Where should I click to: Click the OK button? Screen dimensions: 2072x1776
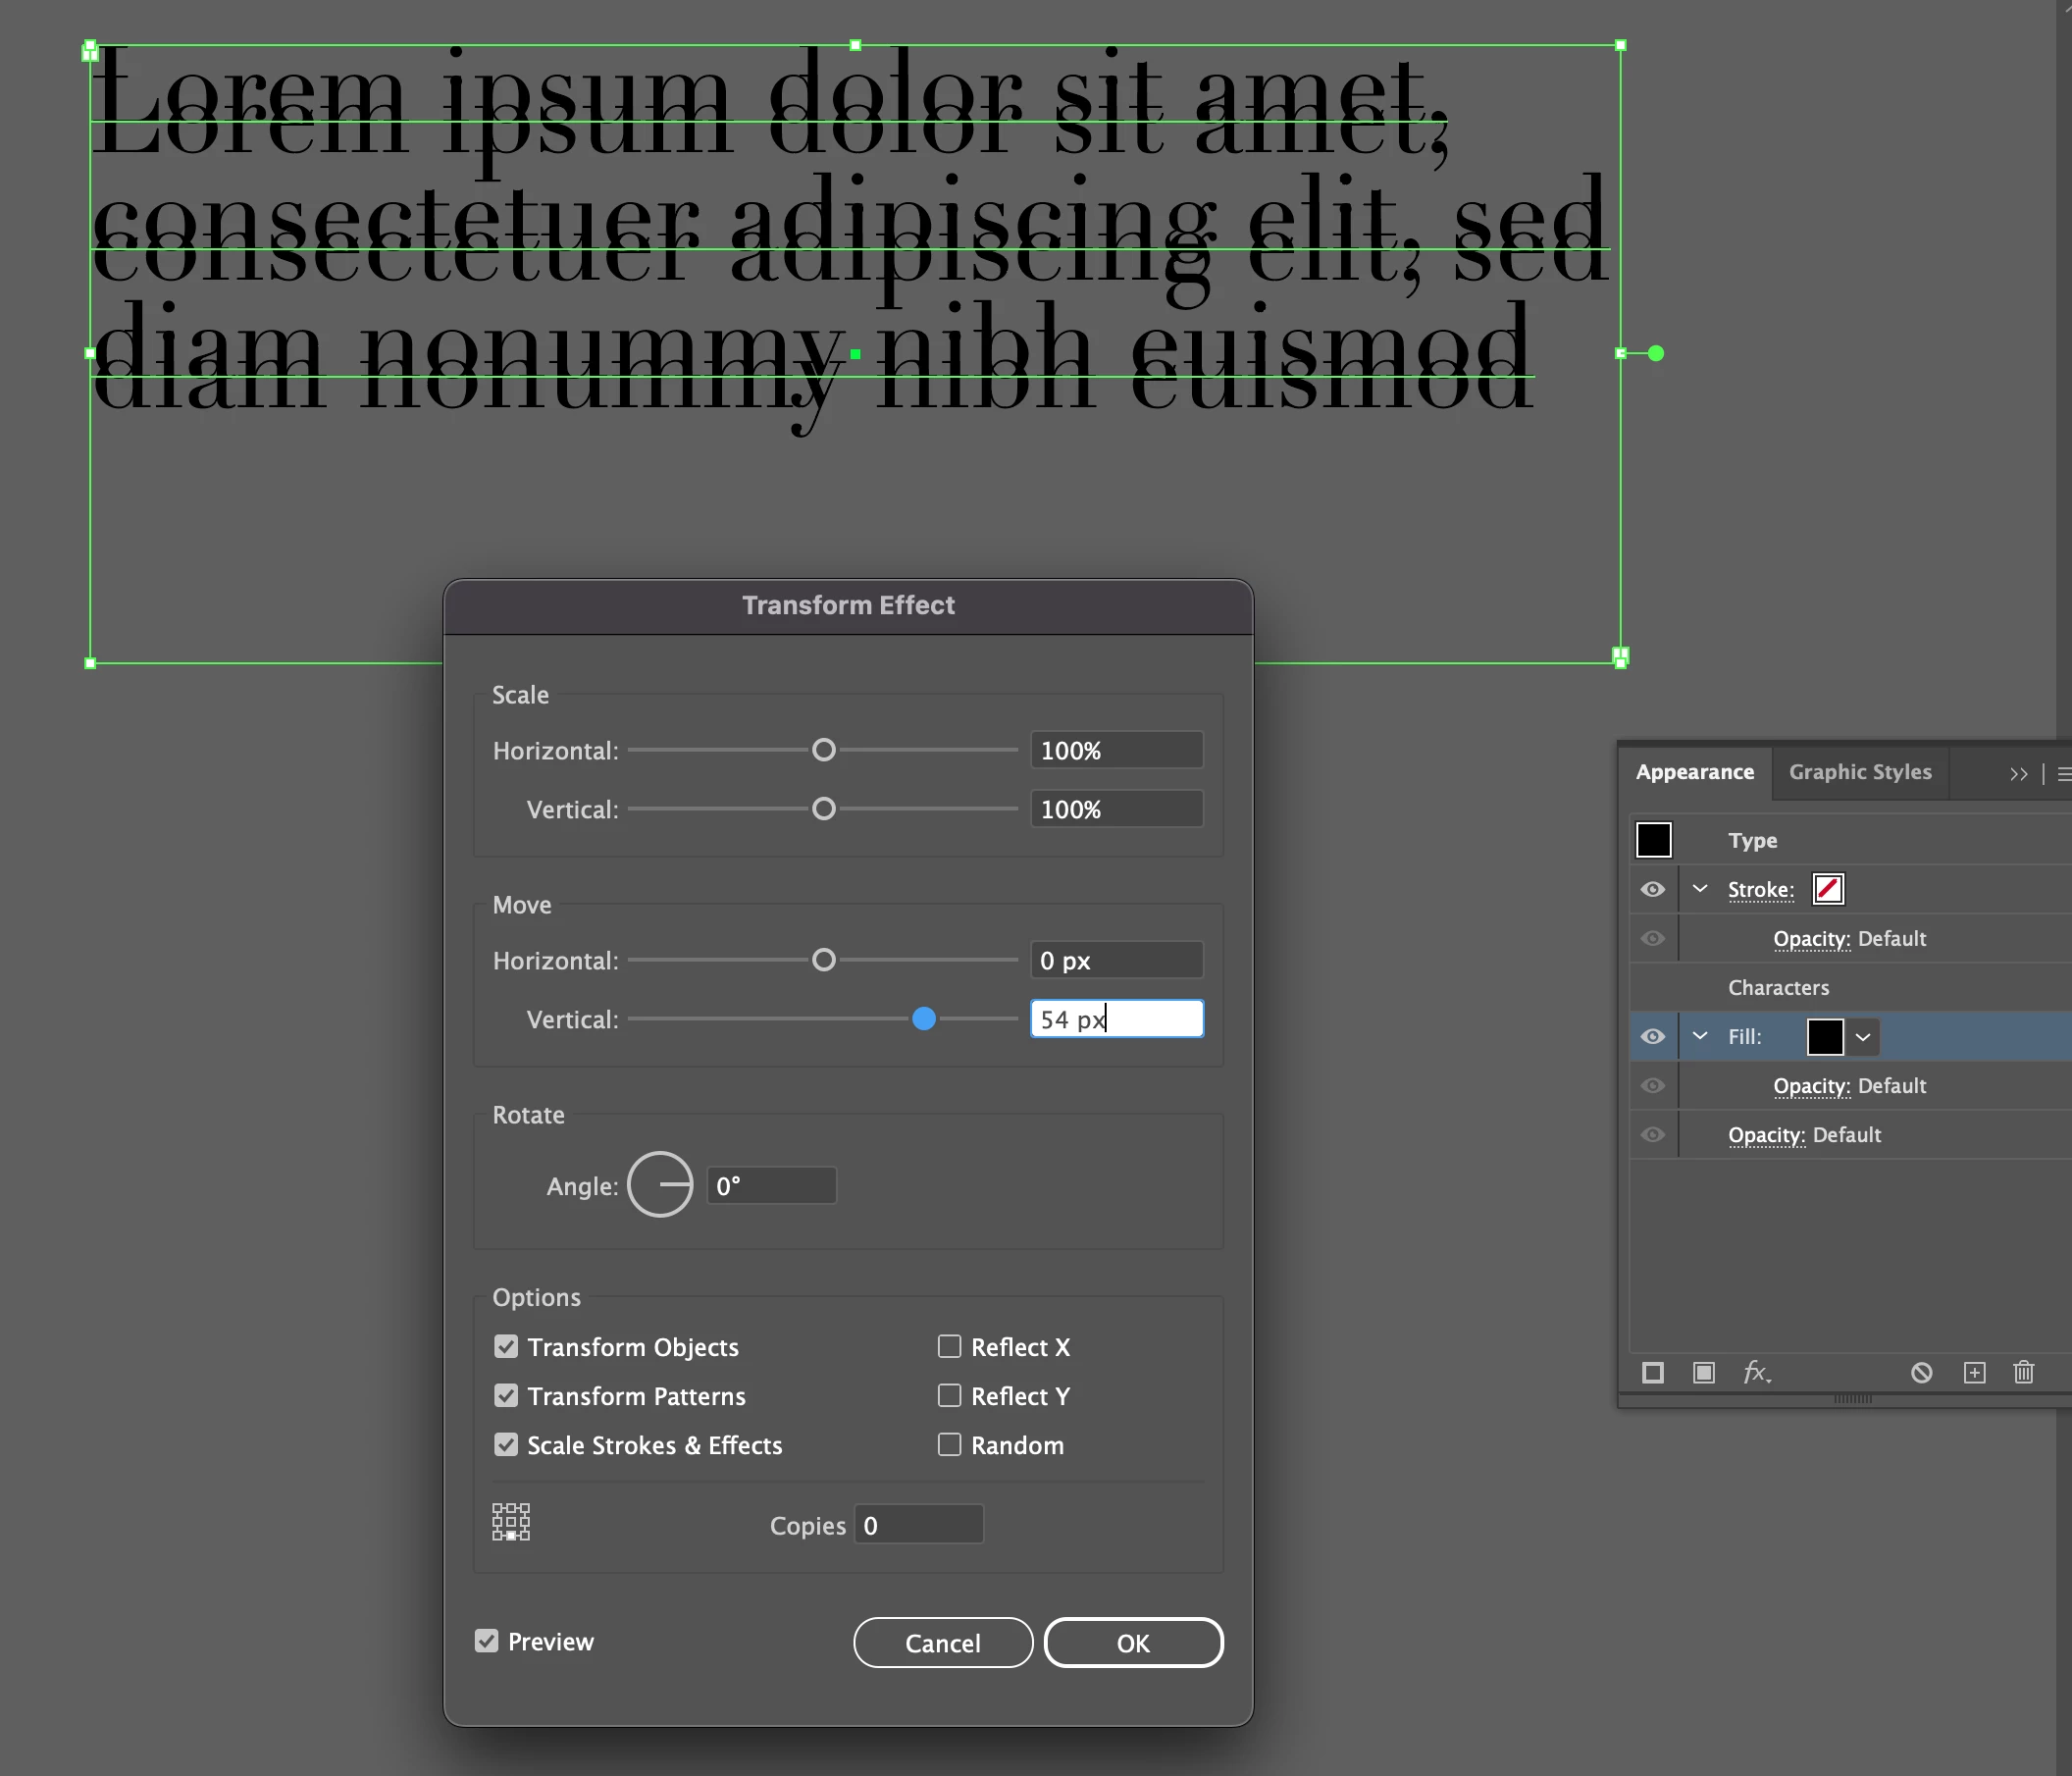click(x=1133, y=1643)
